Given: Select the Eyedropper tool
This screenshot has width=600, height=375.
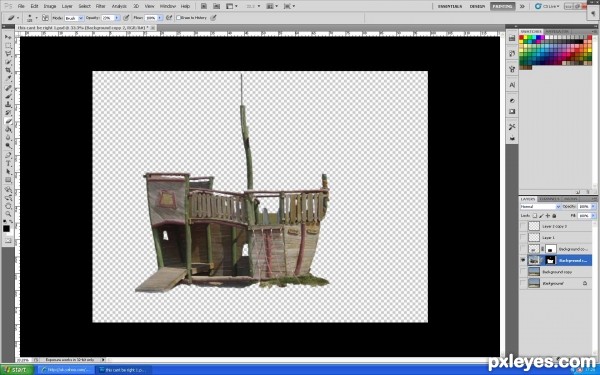Looking at the screenshot, I should pos(8,78).
